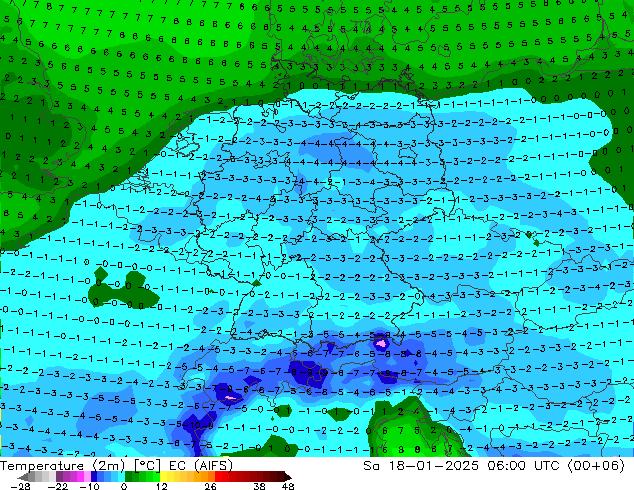Click the "-22" label on the color scale
This screenshot has height=490, width=634.
pyautogui.click(x=58, y=486)
